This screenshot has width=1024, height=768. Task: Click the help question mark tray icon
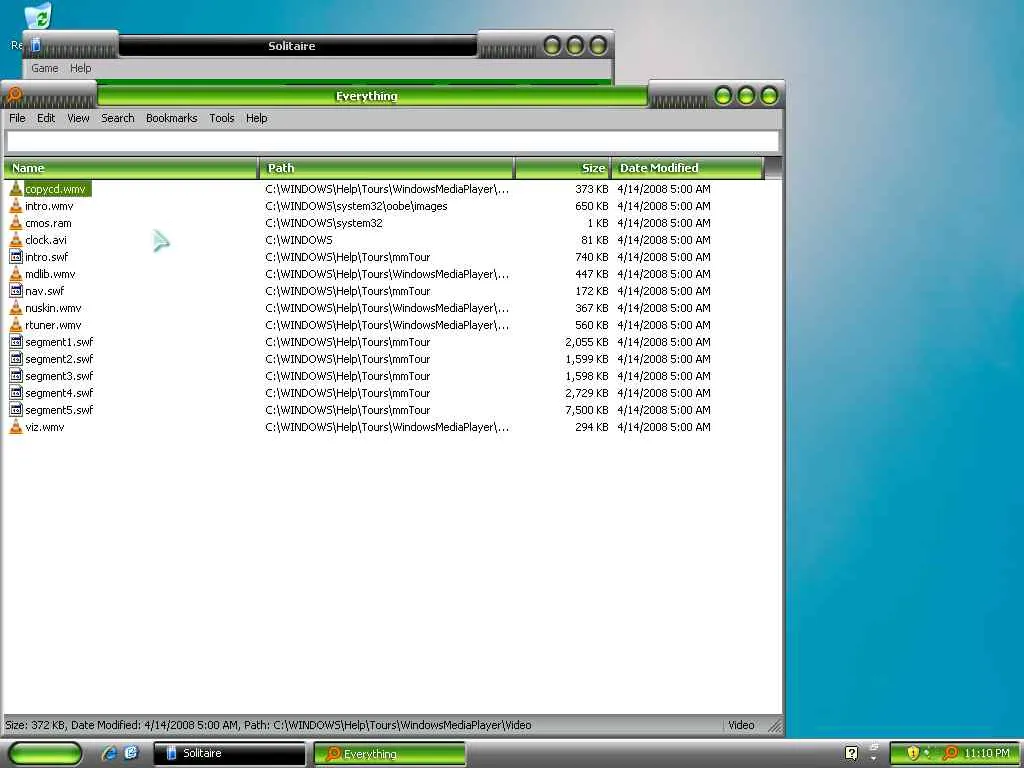tap(851, 753)
